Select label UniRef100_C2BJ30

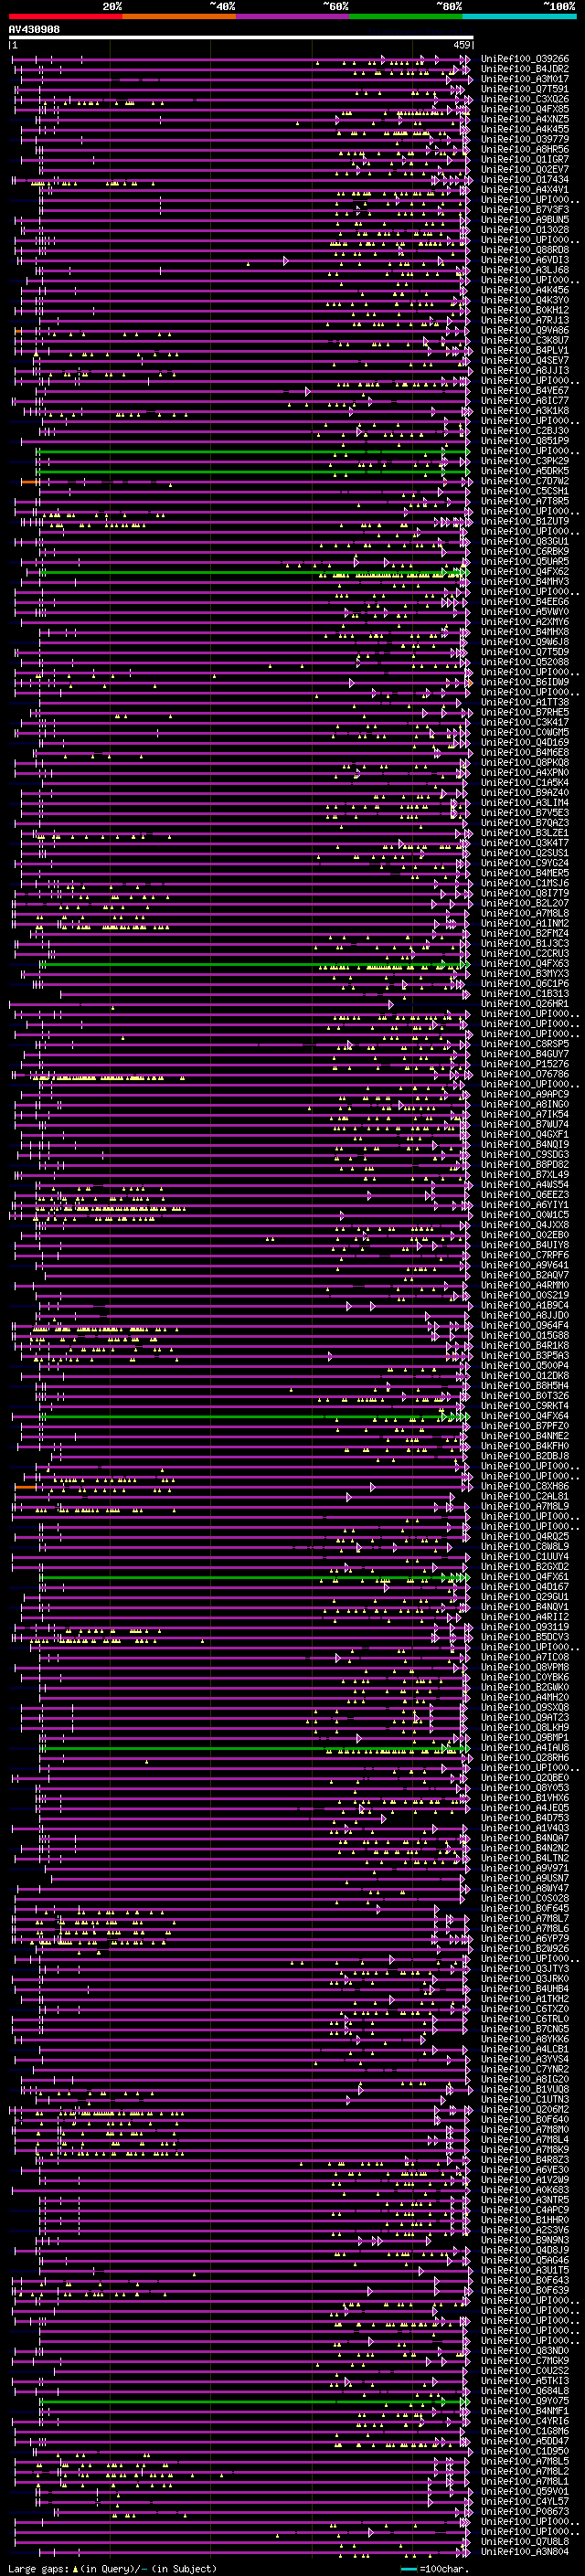pos(525,431)
